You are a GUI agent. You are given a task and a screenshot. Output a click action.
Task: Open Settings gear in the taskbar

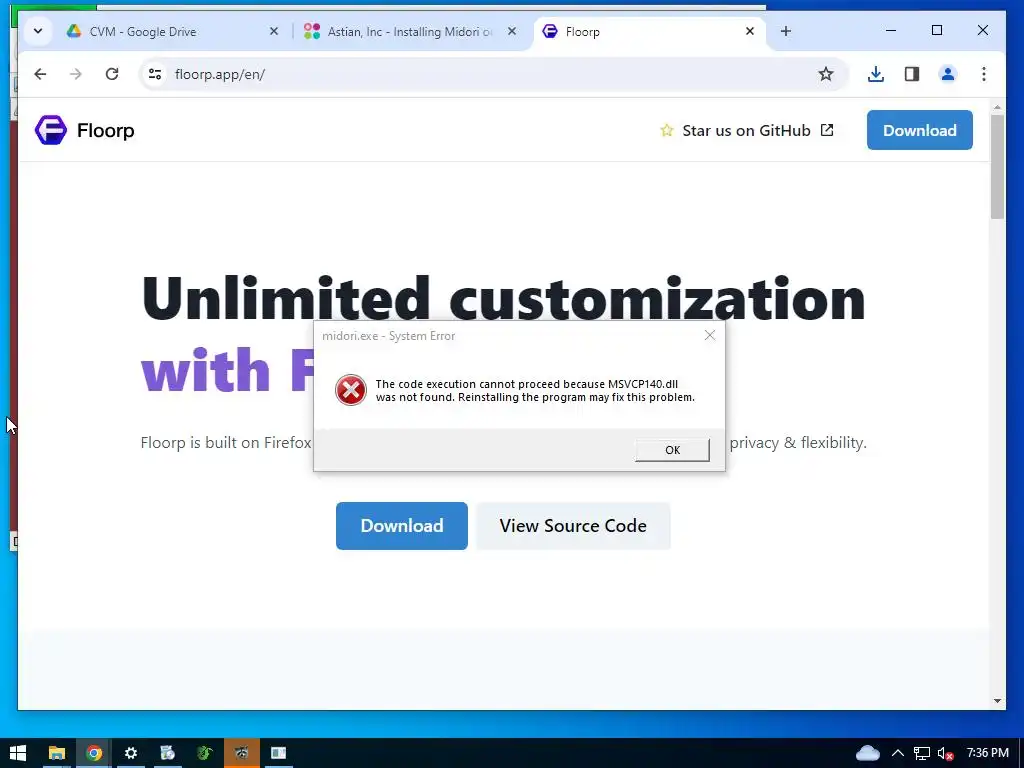131,753
